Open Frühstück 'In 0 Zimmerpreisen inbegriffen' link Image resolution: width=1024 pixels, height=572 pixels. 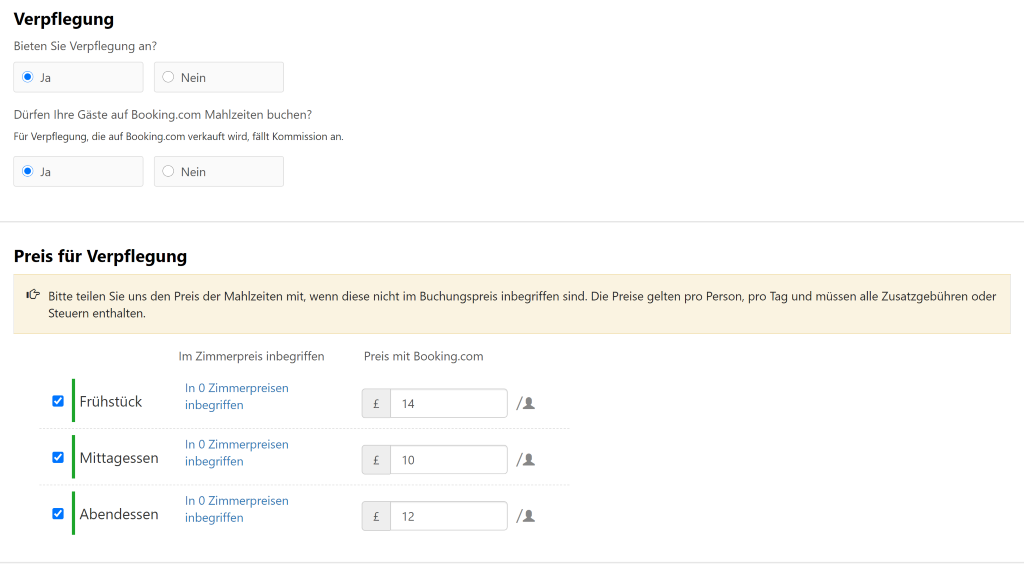pyautogui.click(x=236, y=396)
